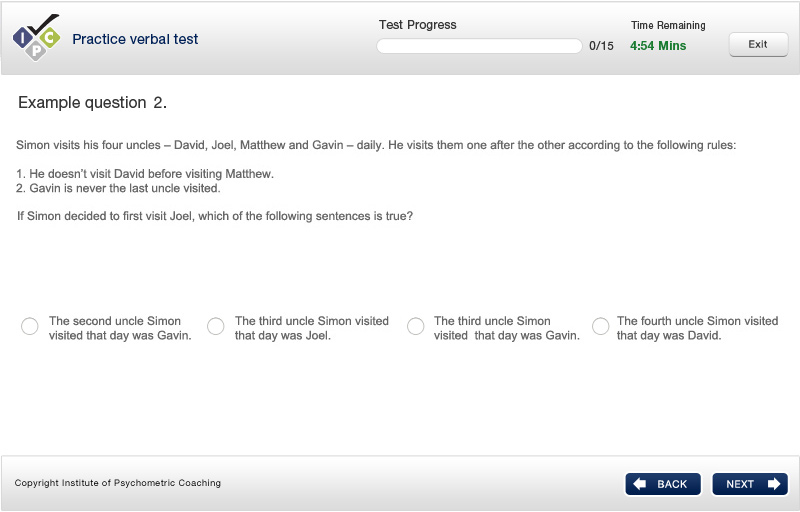
Task: Select radio for fourth uncle was David
Action: click(601, 327)
